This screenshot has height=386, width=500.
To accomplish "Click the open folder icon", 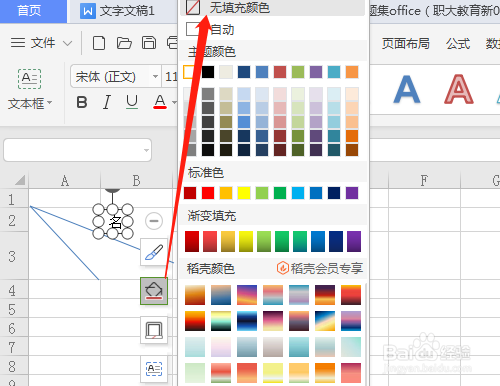I will tap(124, 43).
